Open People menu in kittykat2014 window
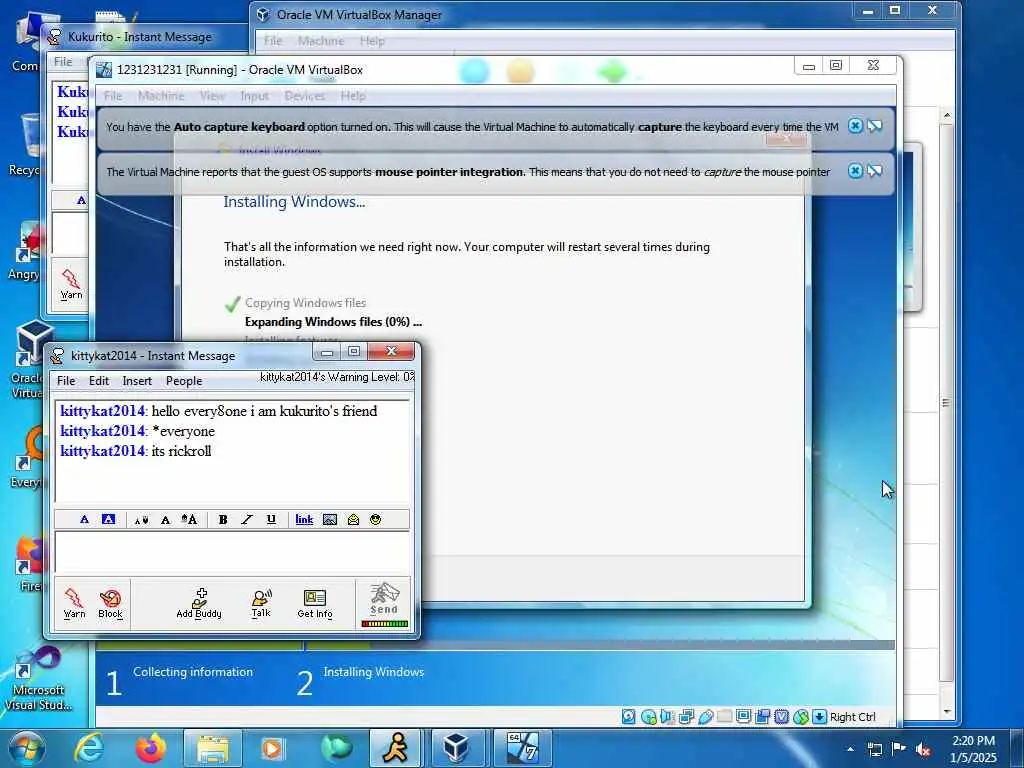The image size is (1024, 768). point(184,381)
